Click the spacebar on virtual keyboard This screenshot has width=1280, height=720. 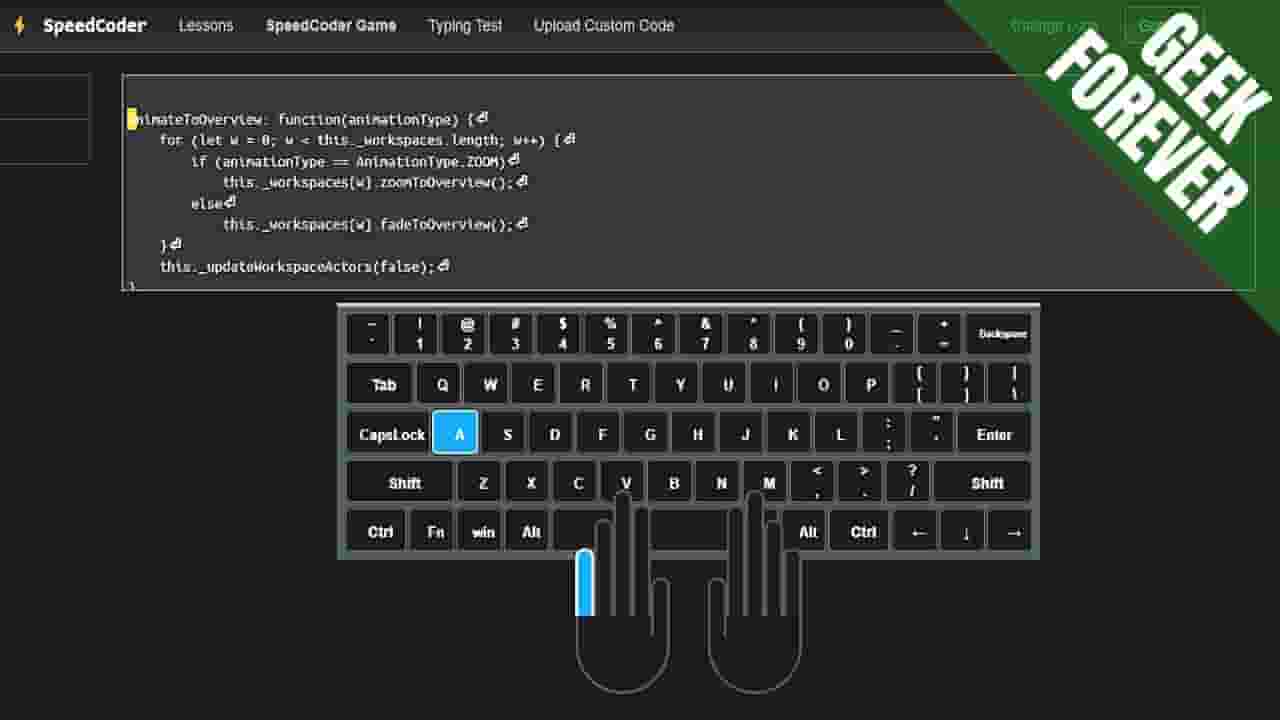(x=666, y=531)
